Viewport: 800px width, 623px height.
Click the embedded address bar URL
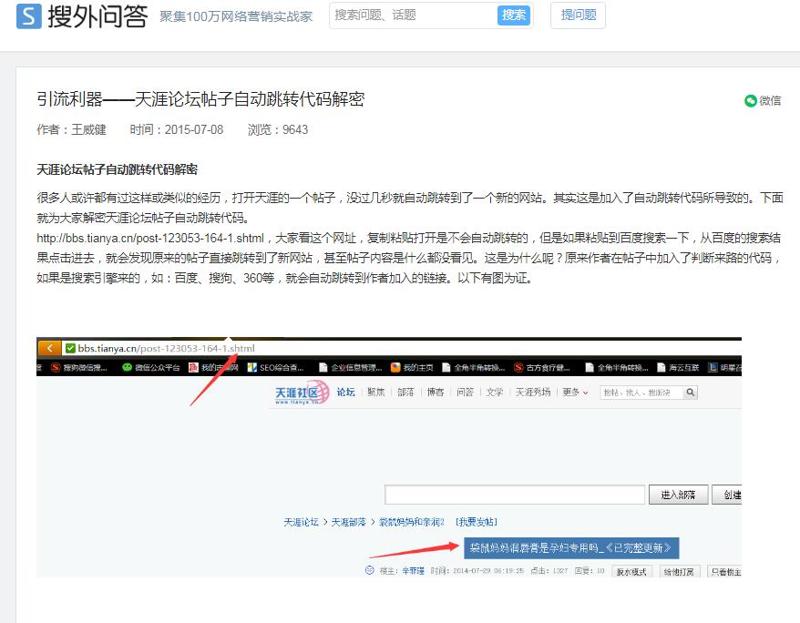(166, 348)
